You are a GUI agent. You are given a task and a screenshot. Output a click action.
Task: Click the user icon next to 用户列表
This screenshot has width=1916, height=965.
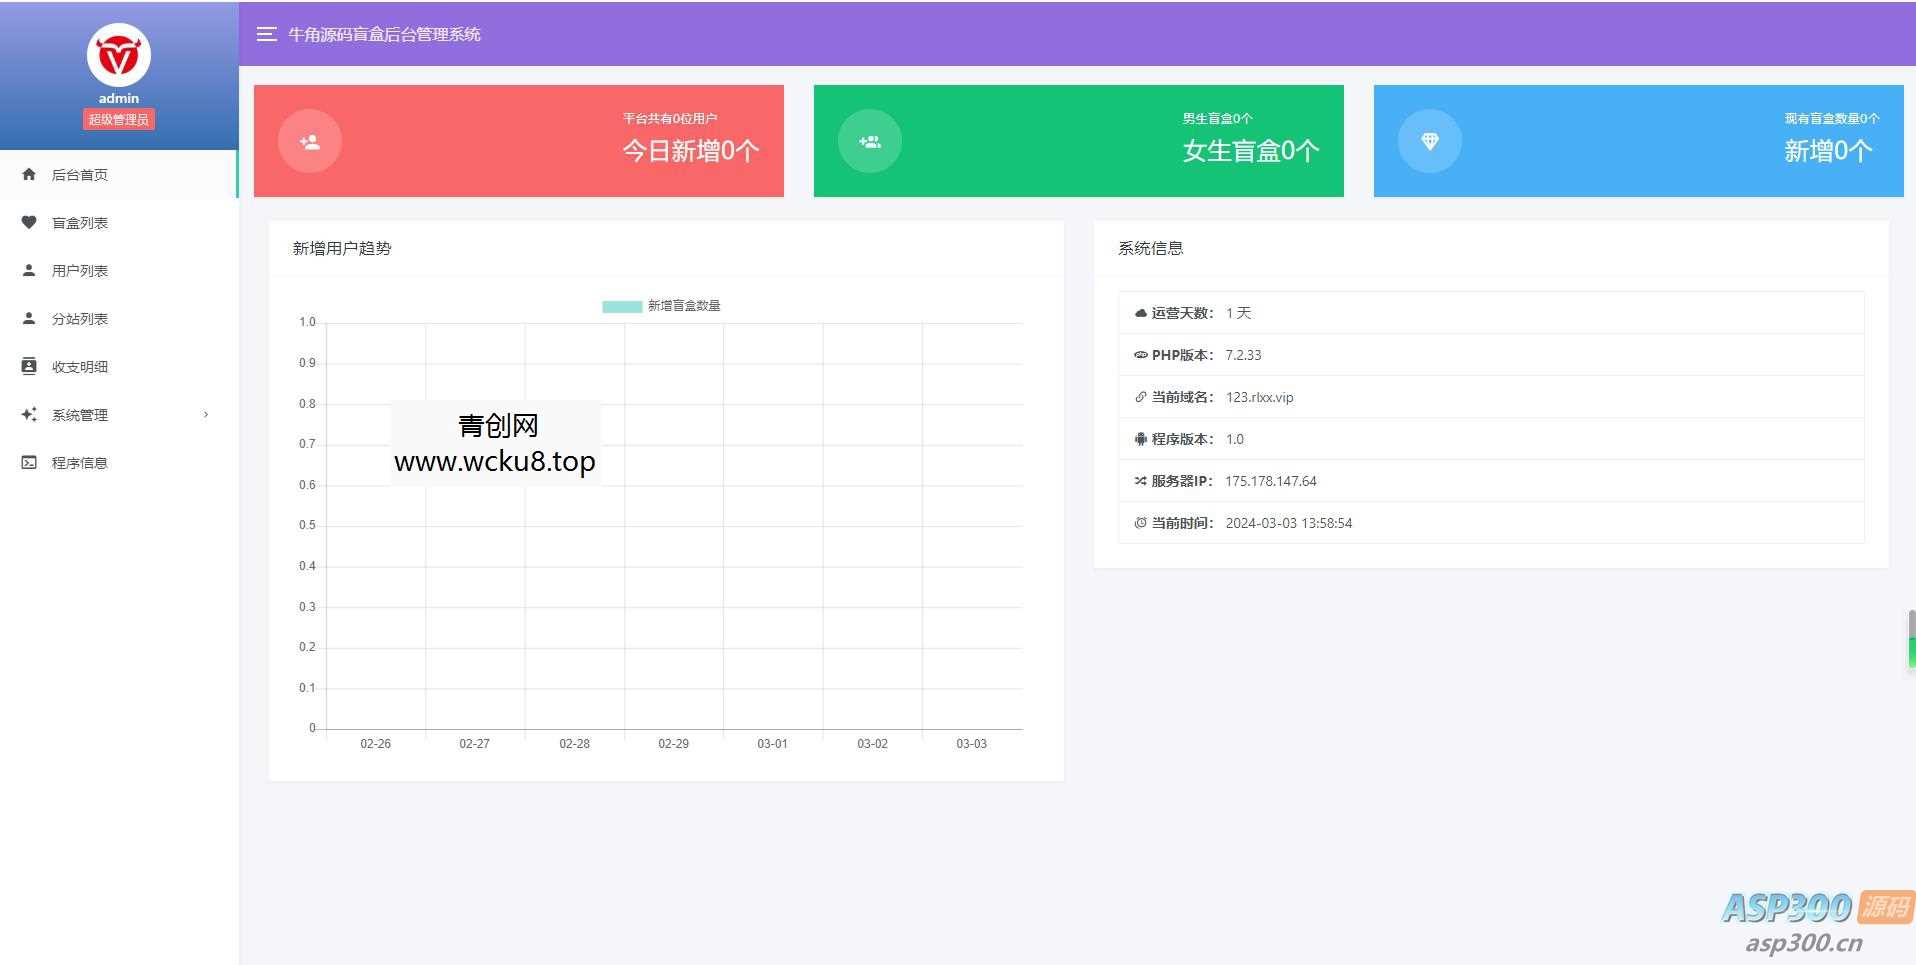[x=29, y=270]
